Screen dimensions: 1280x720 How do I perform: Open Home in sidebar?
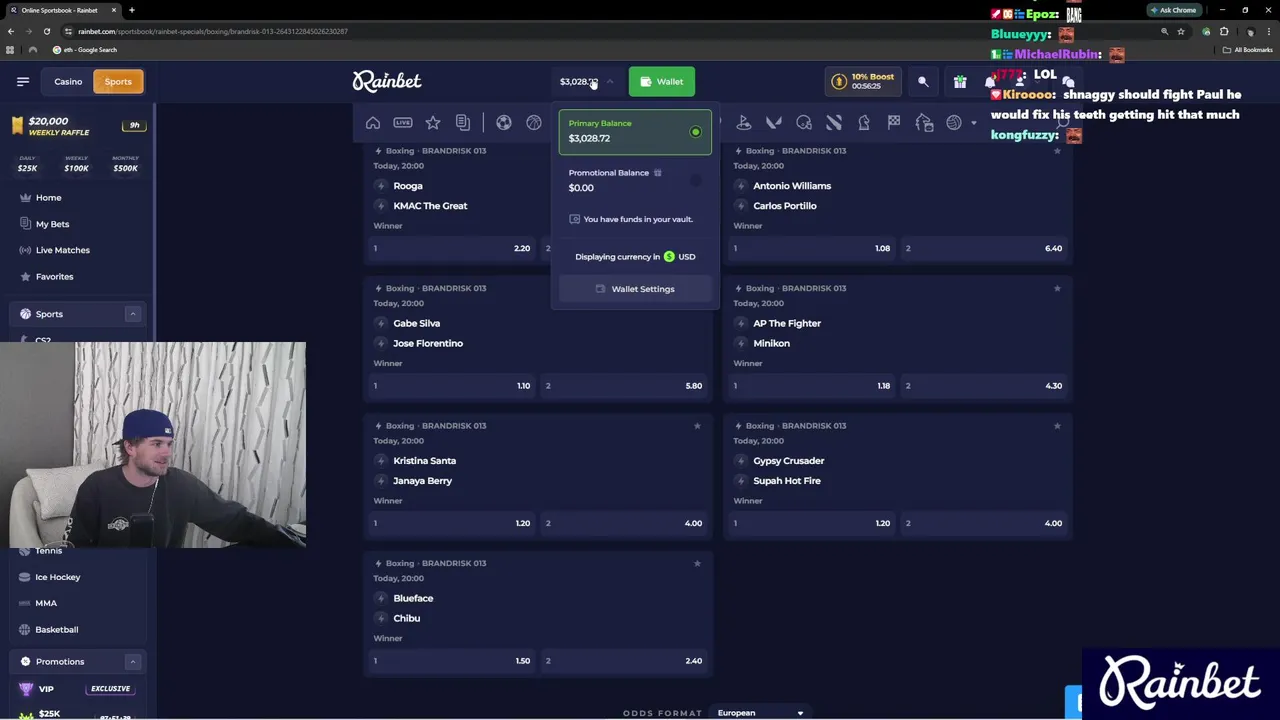[x=48, y=198]
